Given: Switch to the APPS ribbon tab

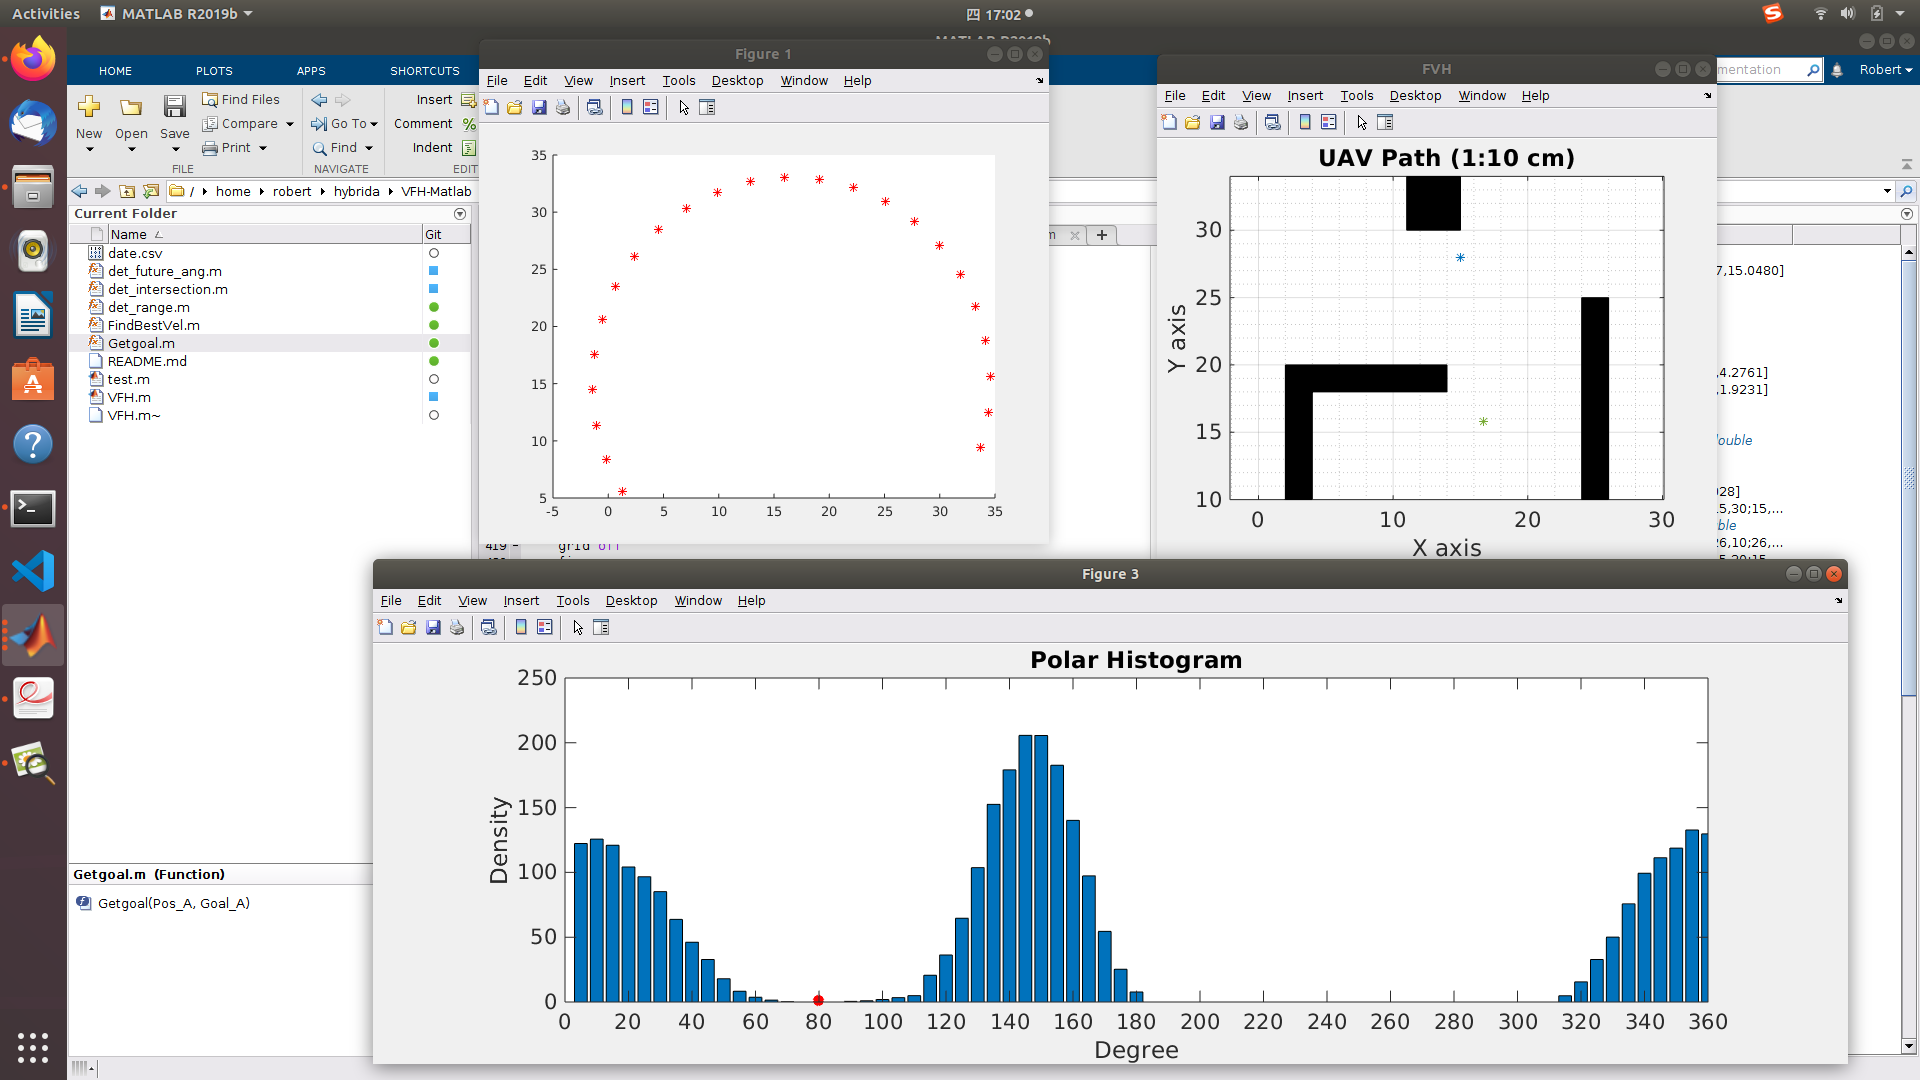Looking at the screenshot, I should pos(311,71).
